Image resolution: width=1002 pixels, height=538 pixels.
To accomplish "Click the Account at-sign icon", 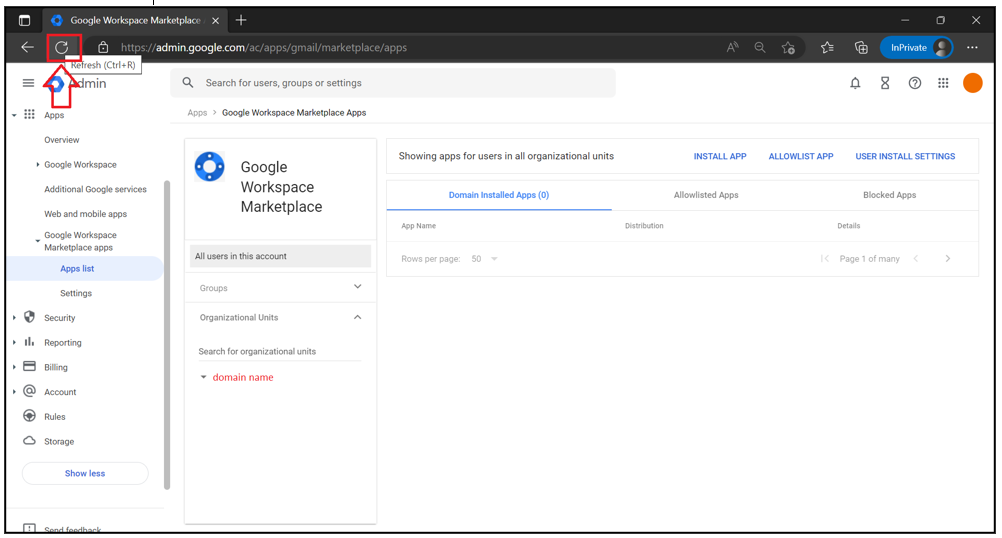I will [x=29, y=391].
